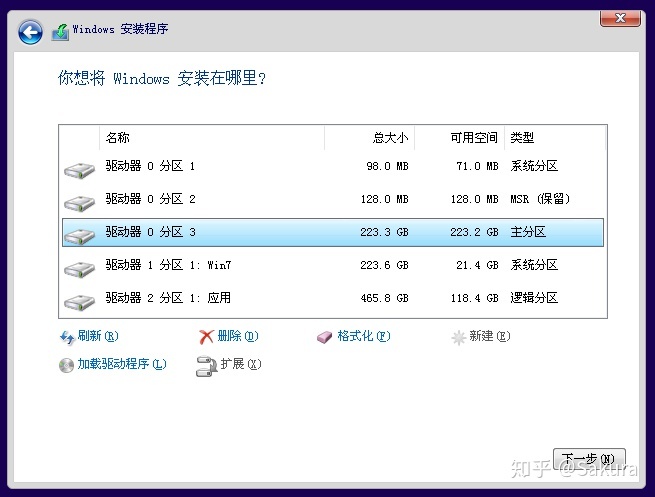
Task: Click the red X delete icon
Action: 206,337
